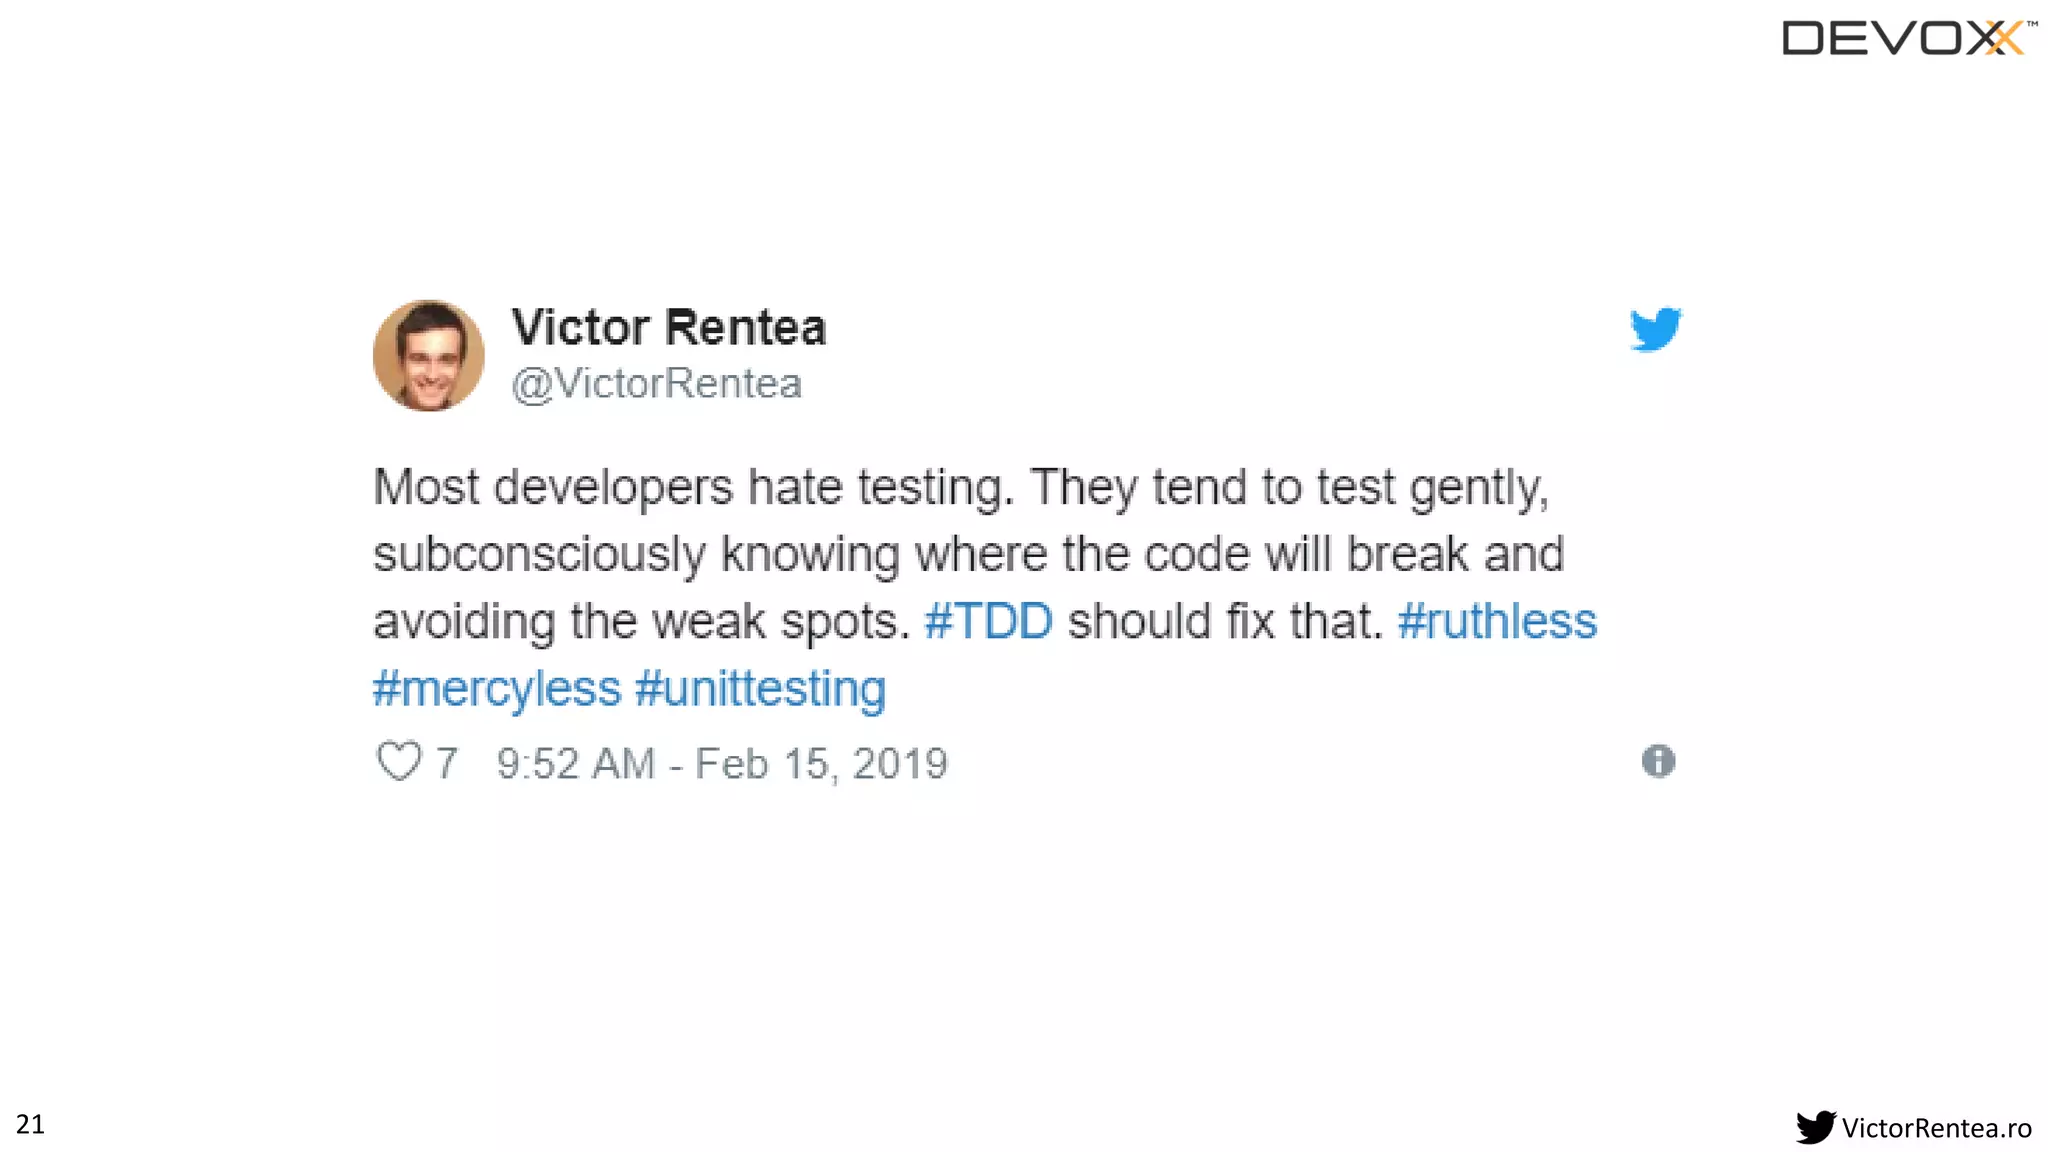Open Victor Rentea's profile picture
Viewport: 2048px width, 1152px height.
429,355
